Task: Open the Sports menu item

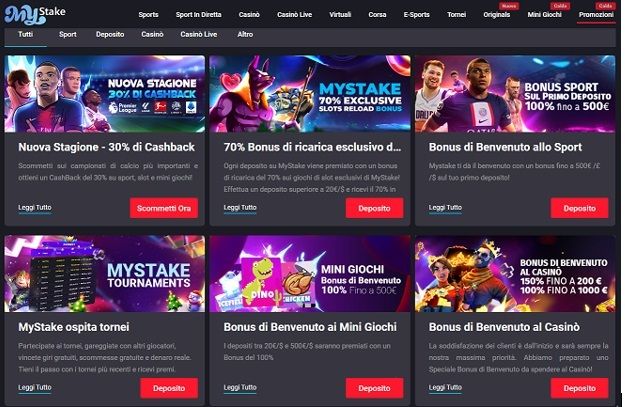Action: click(148, 15)
